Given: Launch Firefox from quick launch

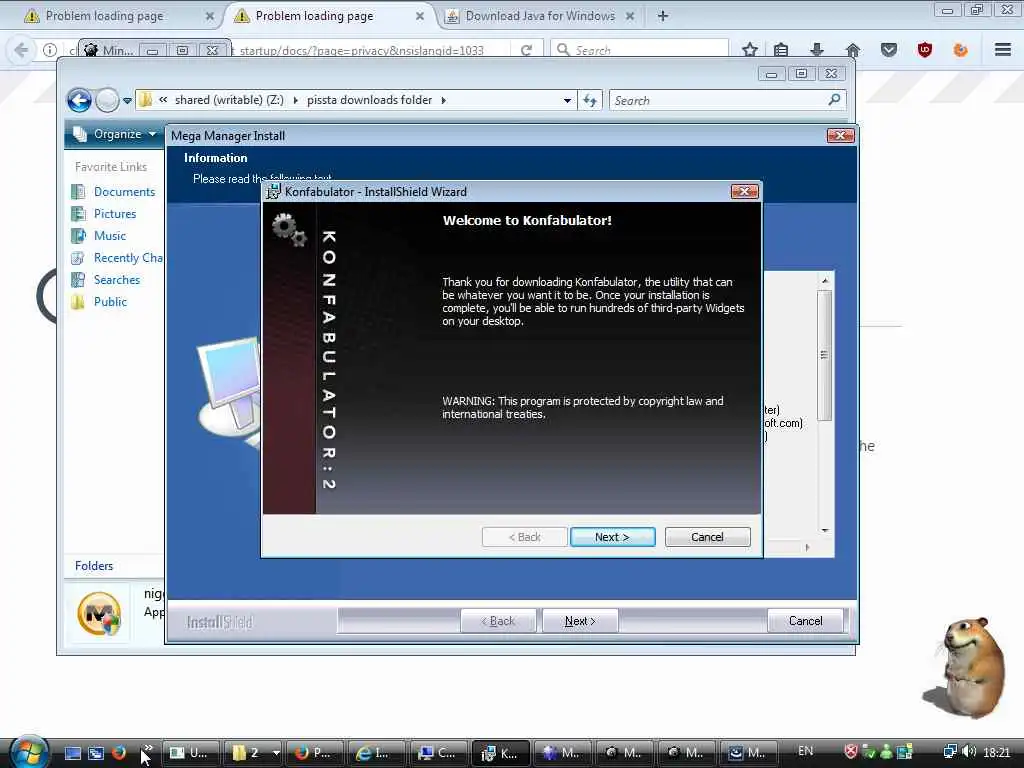Looking at the screenshot, I should click(x=119, y=753).
